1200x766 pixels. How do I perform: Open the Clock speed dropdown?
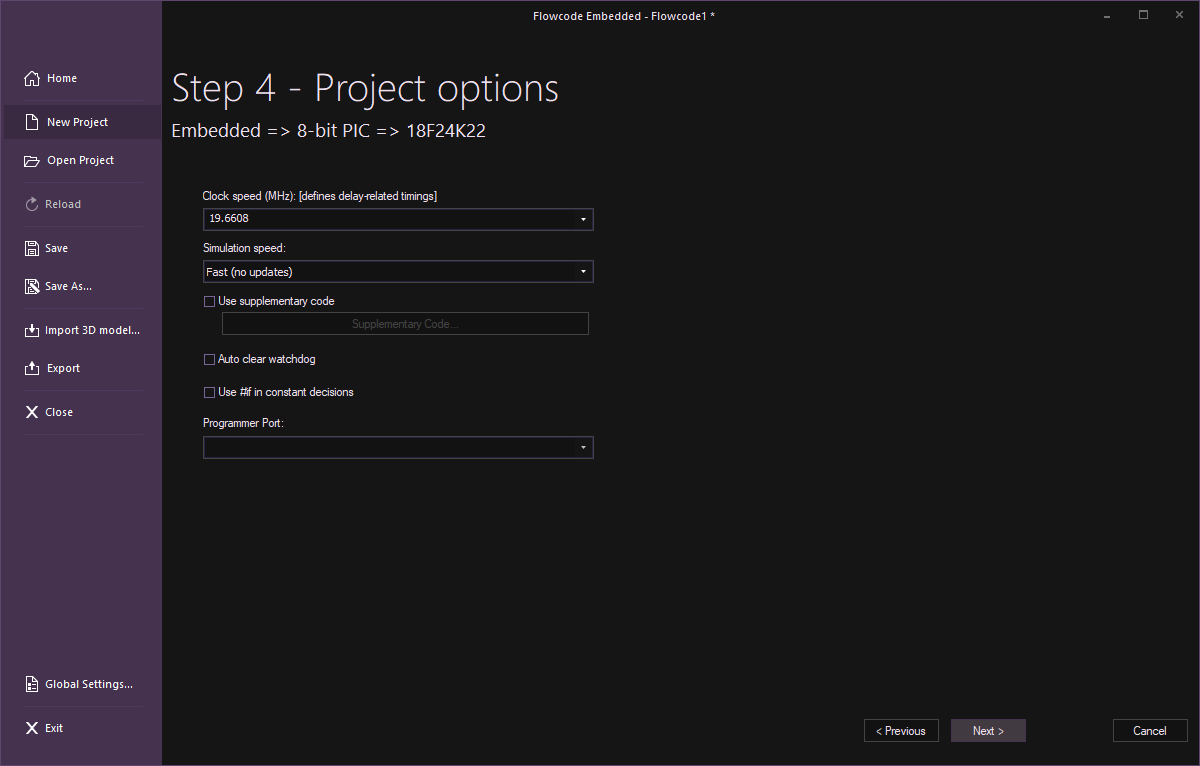pos(583,219)
